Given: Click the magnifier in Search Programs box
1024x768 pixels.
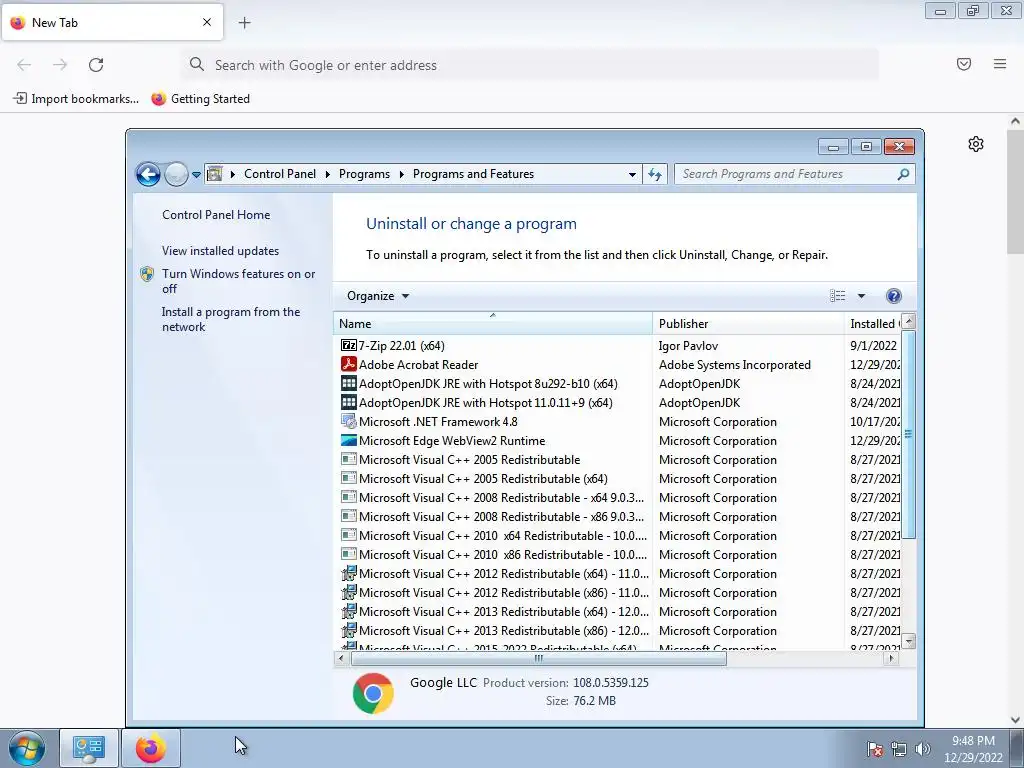Looking at the screenshot, I should (x=903, y=174).
